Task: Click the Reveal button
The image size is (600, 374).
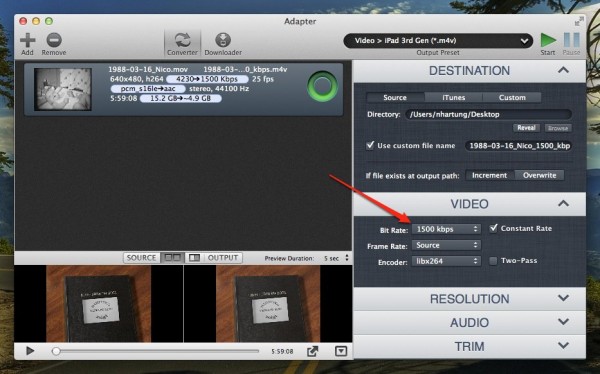Action: [526, 128]
